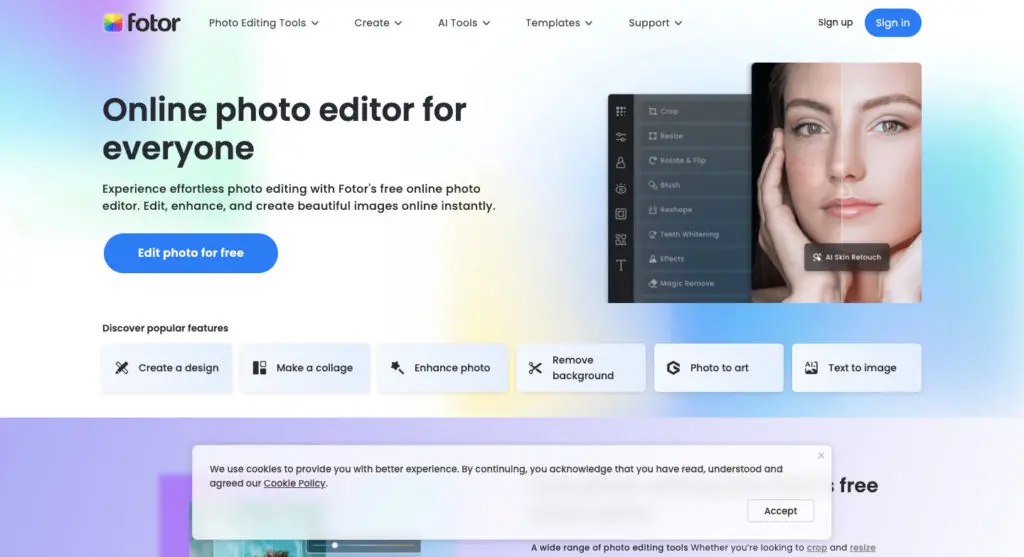This screenshot has width=1024, height=557.
Task: Click the Create a design pencil-ruler icon
Action: coord(121,368)
